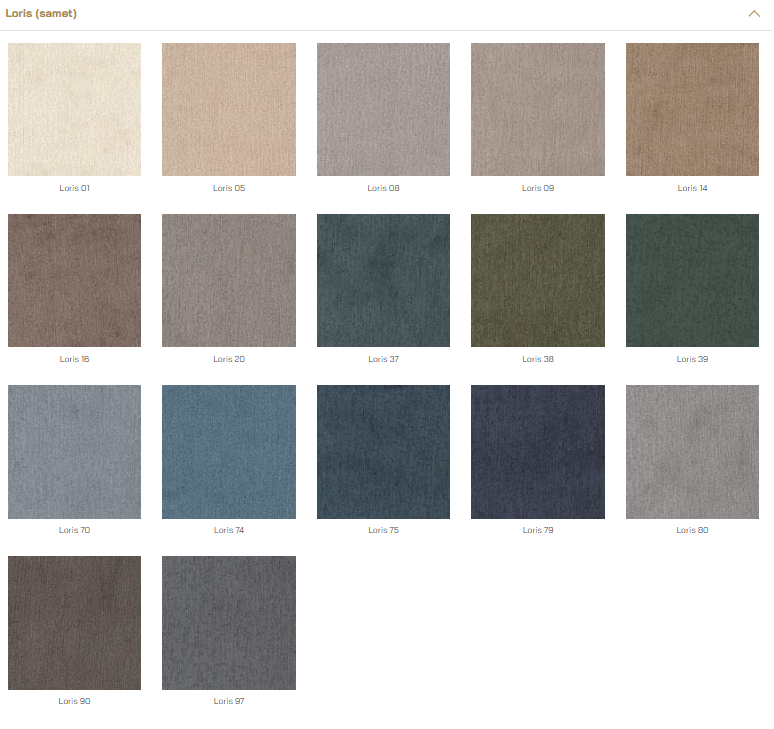Image resolution: width=774 pixels, height=729 pixels.
Task: Click the 'Loris 74' label text
Action: pyautogui.click(x=229, y=530)
